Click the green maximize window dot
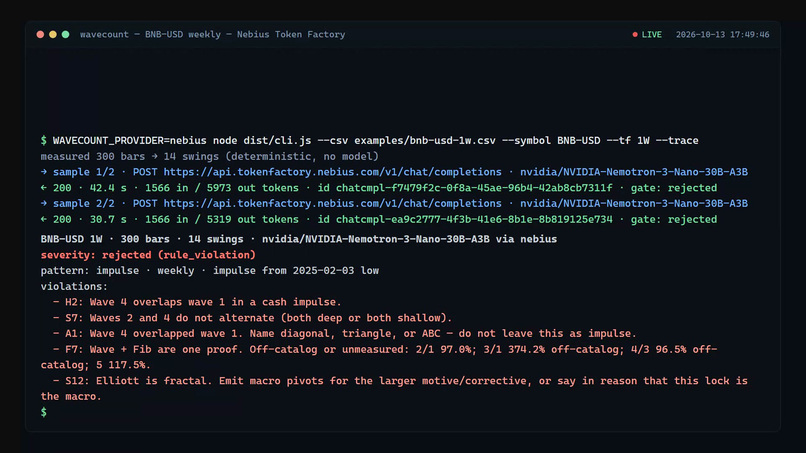 [x=65, y=34]
